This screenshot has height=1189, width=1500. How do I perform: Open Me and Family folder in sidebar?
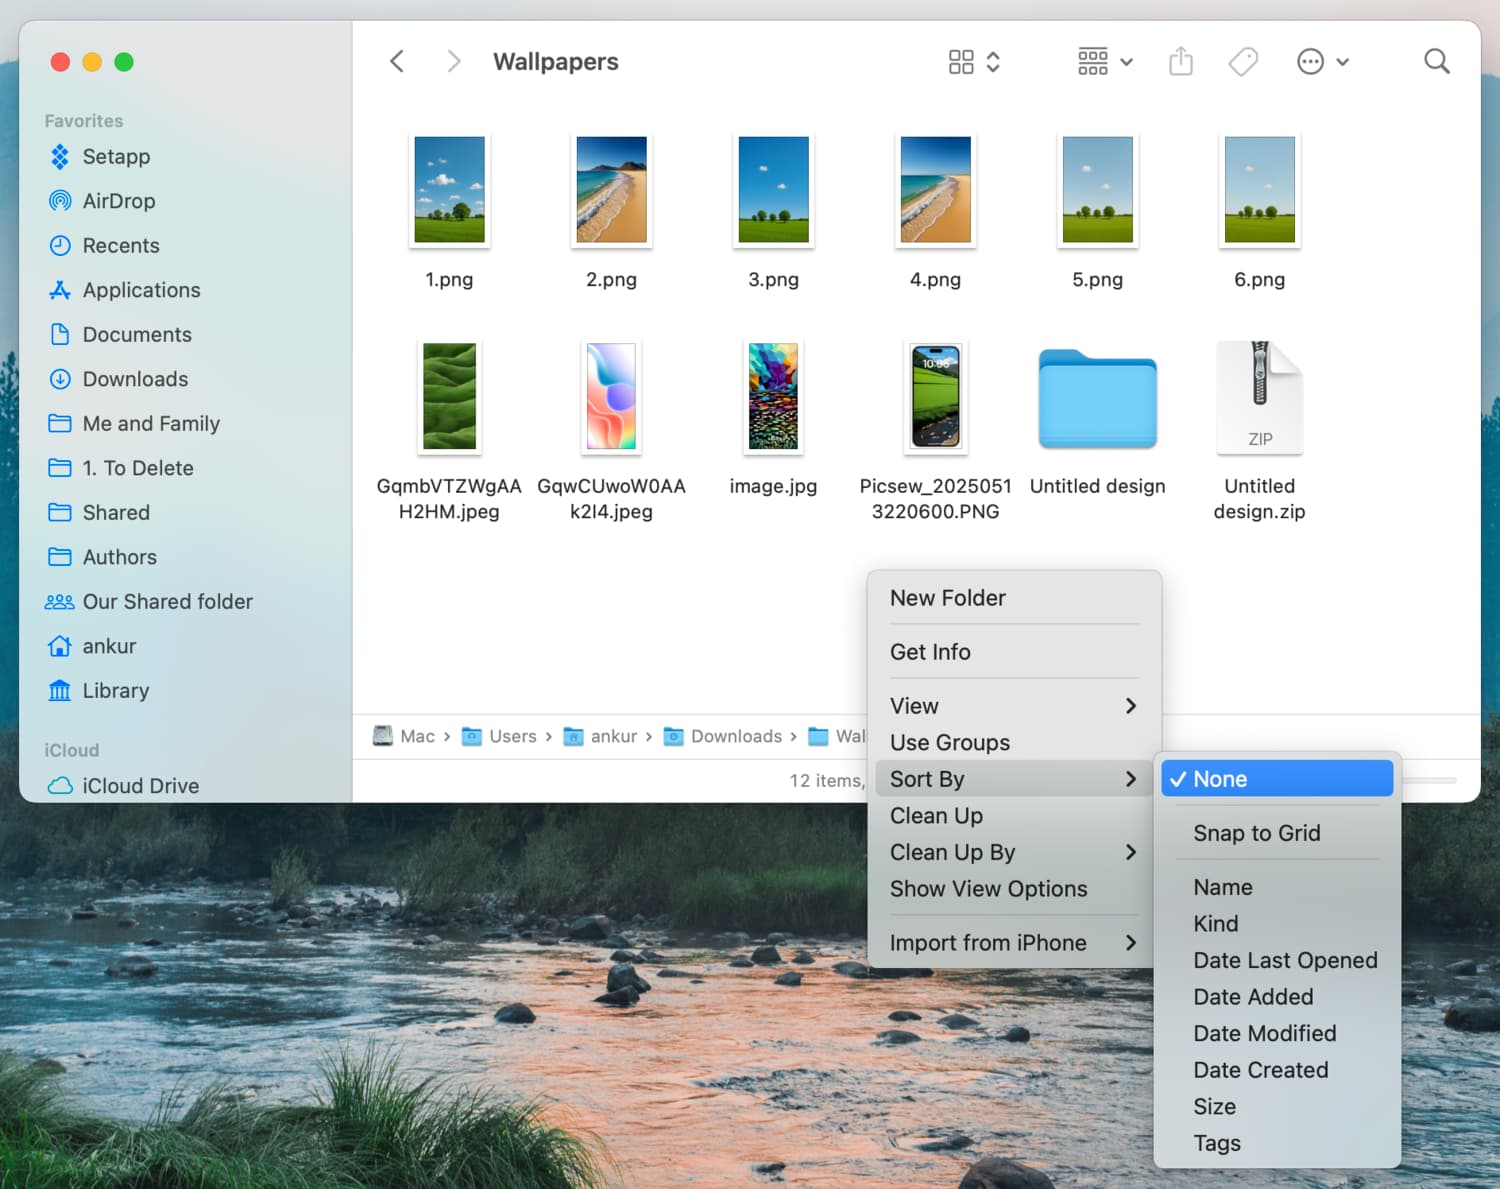(x=151, y=424)
